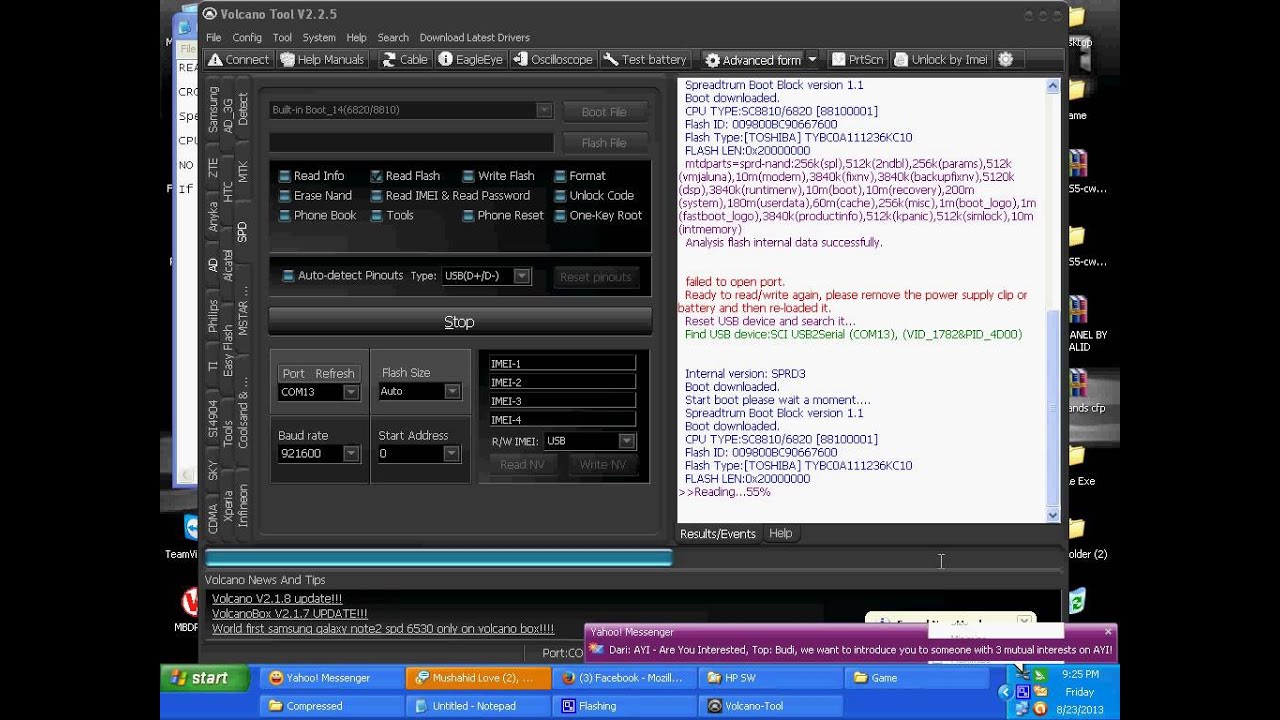1280x720 pixels.
Task: Switch to Untitled - Notepad in taskbar
Action: tap(479, 706)
